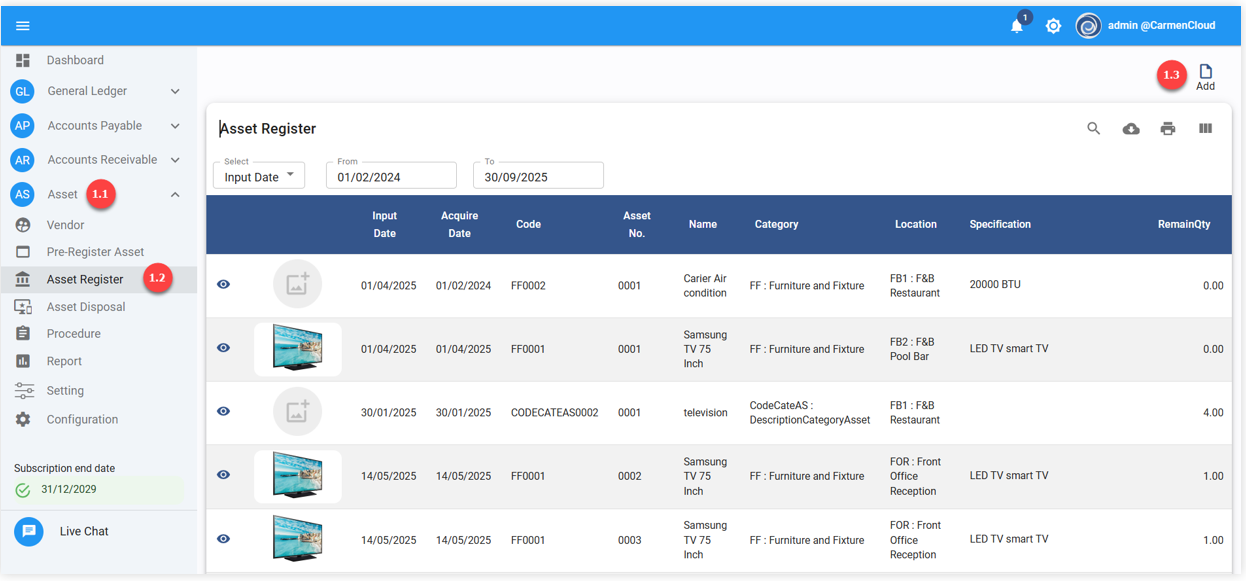View details of Carier Air condition row
The width and height of the screenshot is (1246, 581).
coord(223,285)
